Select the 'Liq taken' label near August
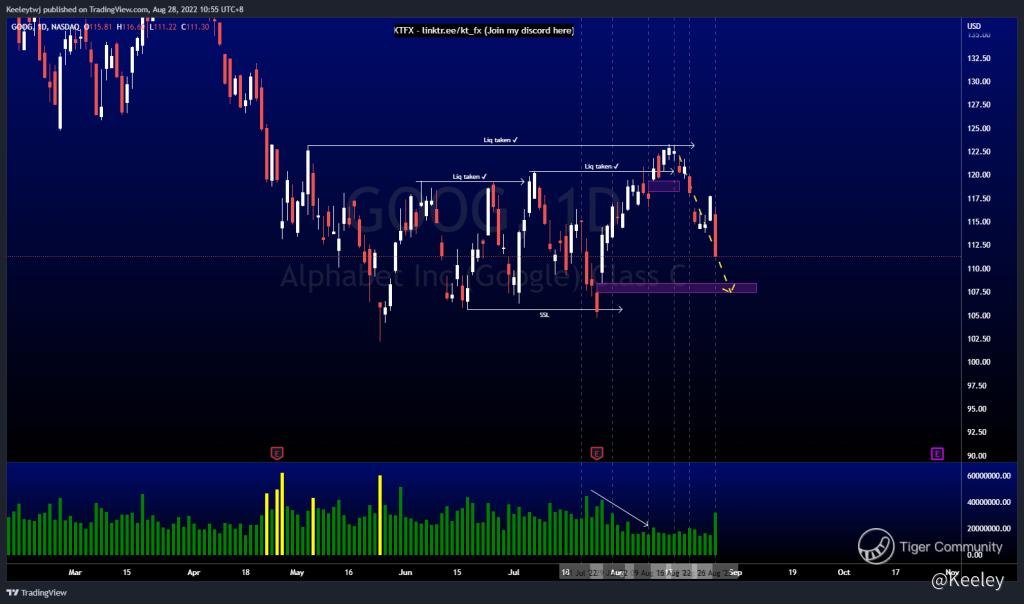The width and height of the screenshot is (1024, 604). pyautogui.click(x=601, y=167)
